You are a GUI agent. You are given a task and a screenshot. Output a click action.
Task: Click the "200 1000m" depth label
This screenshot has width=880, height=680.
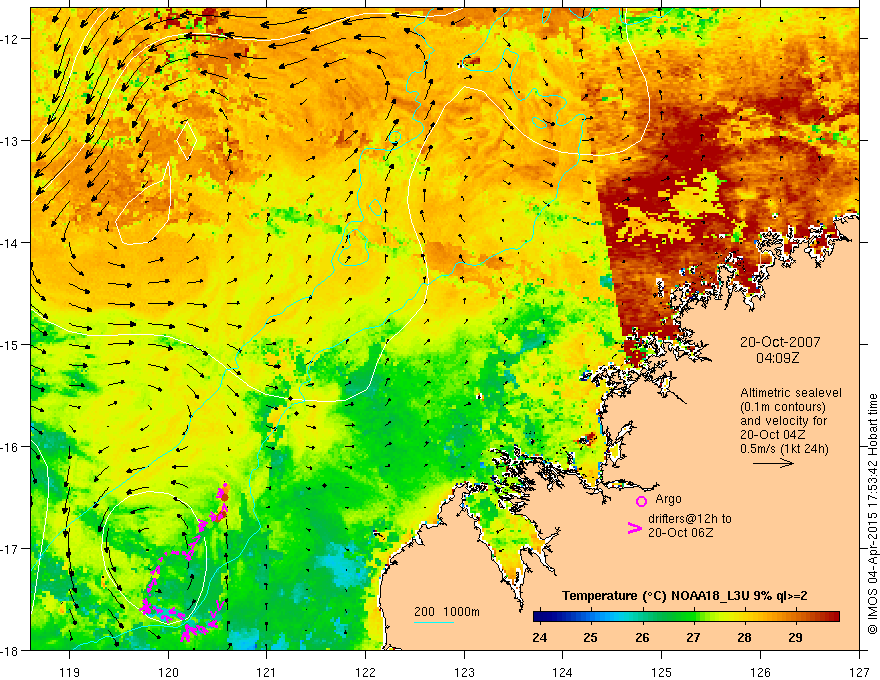click(447, 612)
